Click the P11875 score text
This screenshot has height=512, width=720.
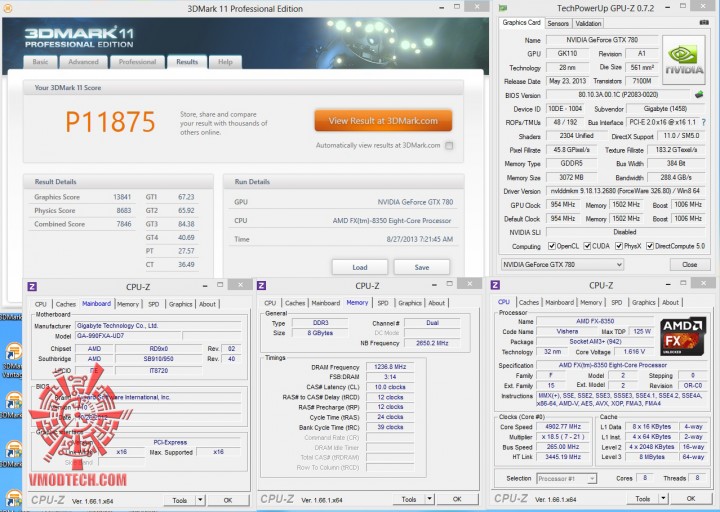click(x=110, y=121)
